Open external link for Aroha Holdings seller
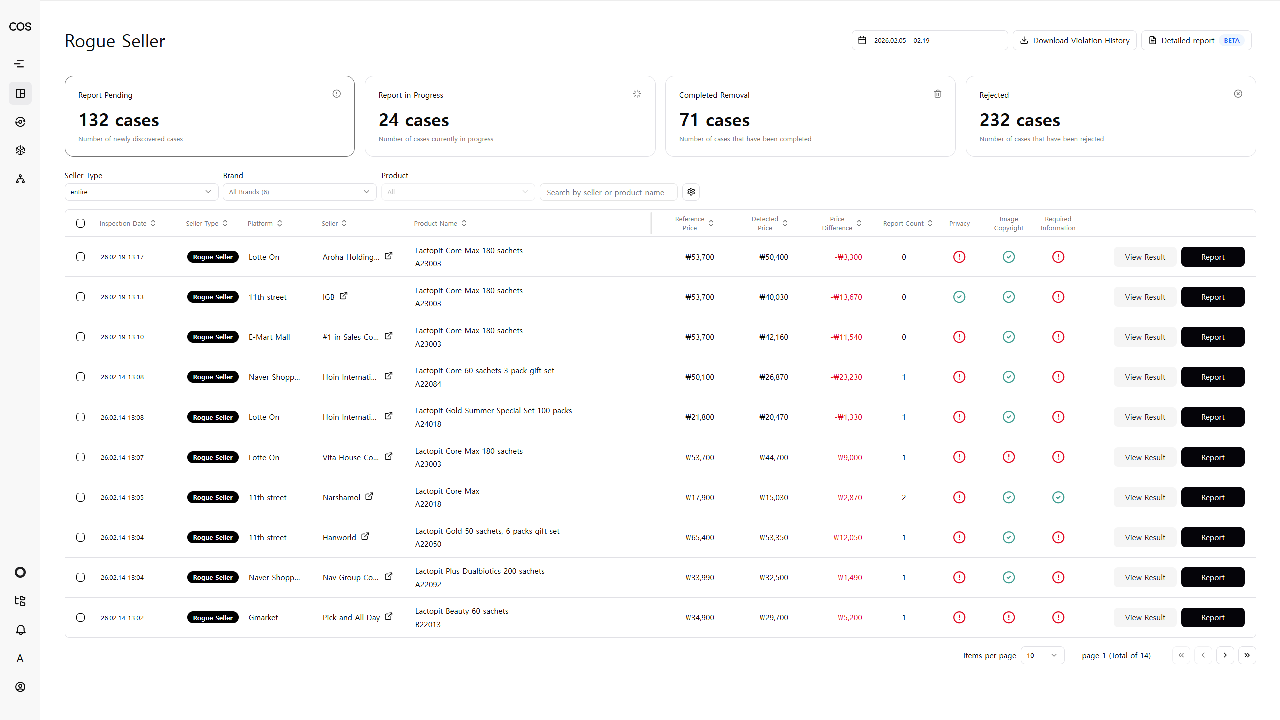Image resolution: width=1280 pixels, height=720 pixels. point(389,256)
